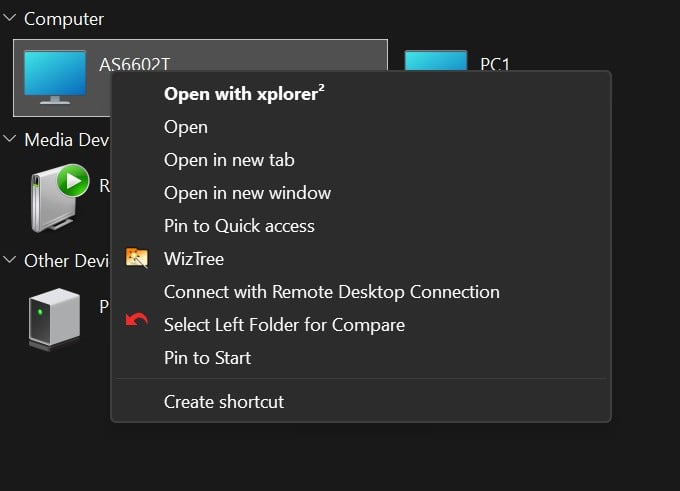Collapse the Other Devices group chevron
Screen dimensions: 680x491
10,261
